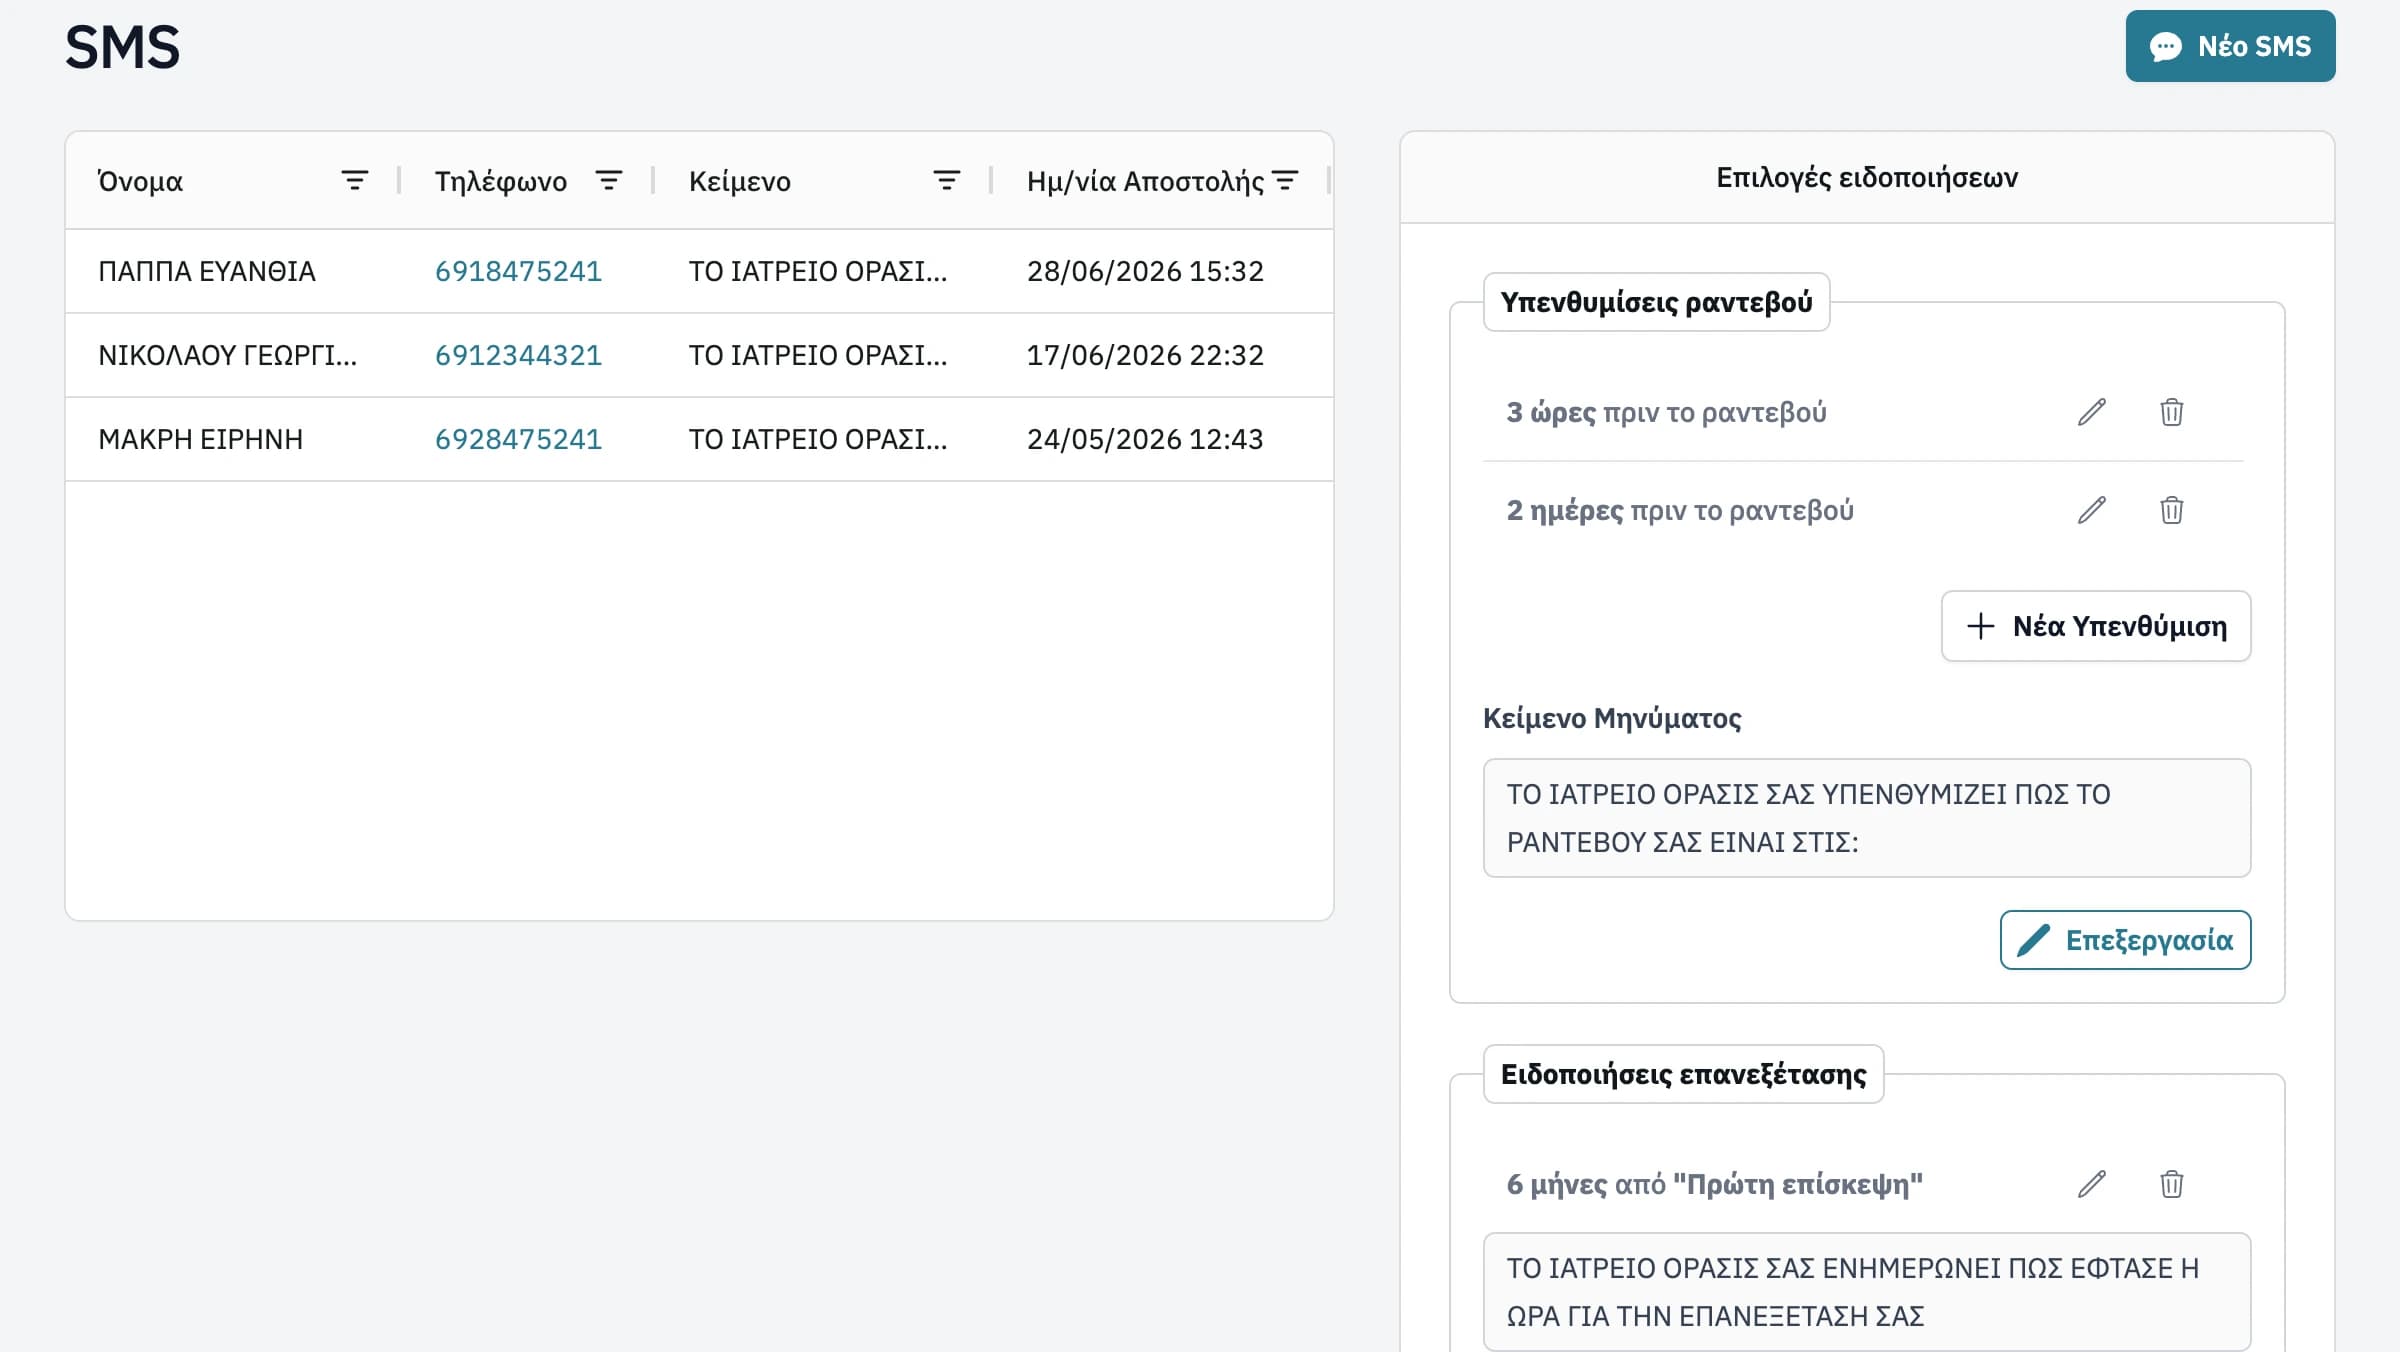
Task: Click the Ειδοποιήσεις επανεξέτασης section title
Action: (1683, 1074)
